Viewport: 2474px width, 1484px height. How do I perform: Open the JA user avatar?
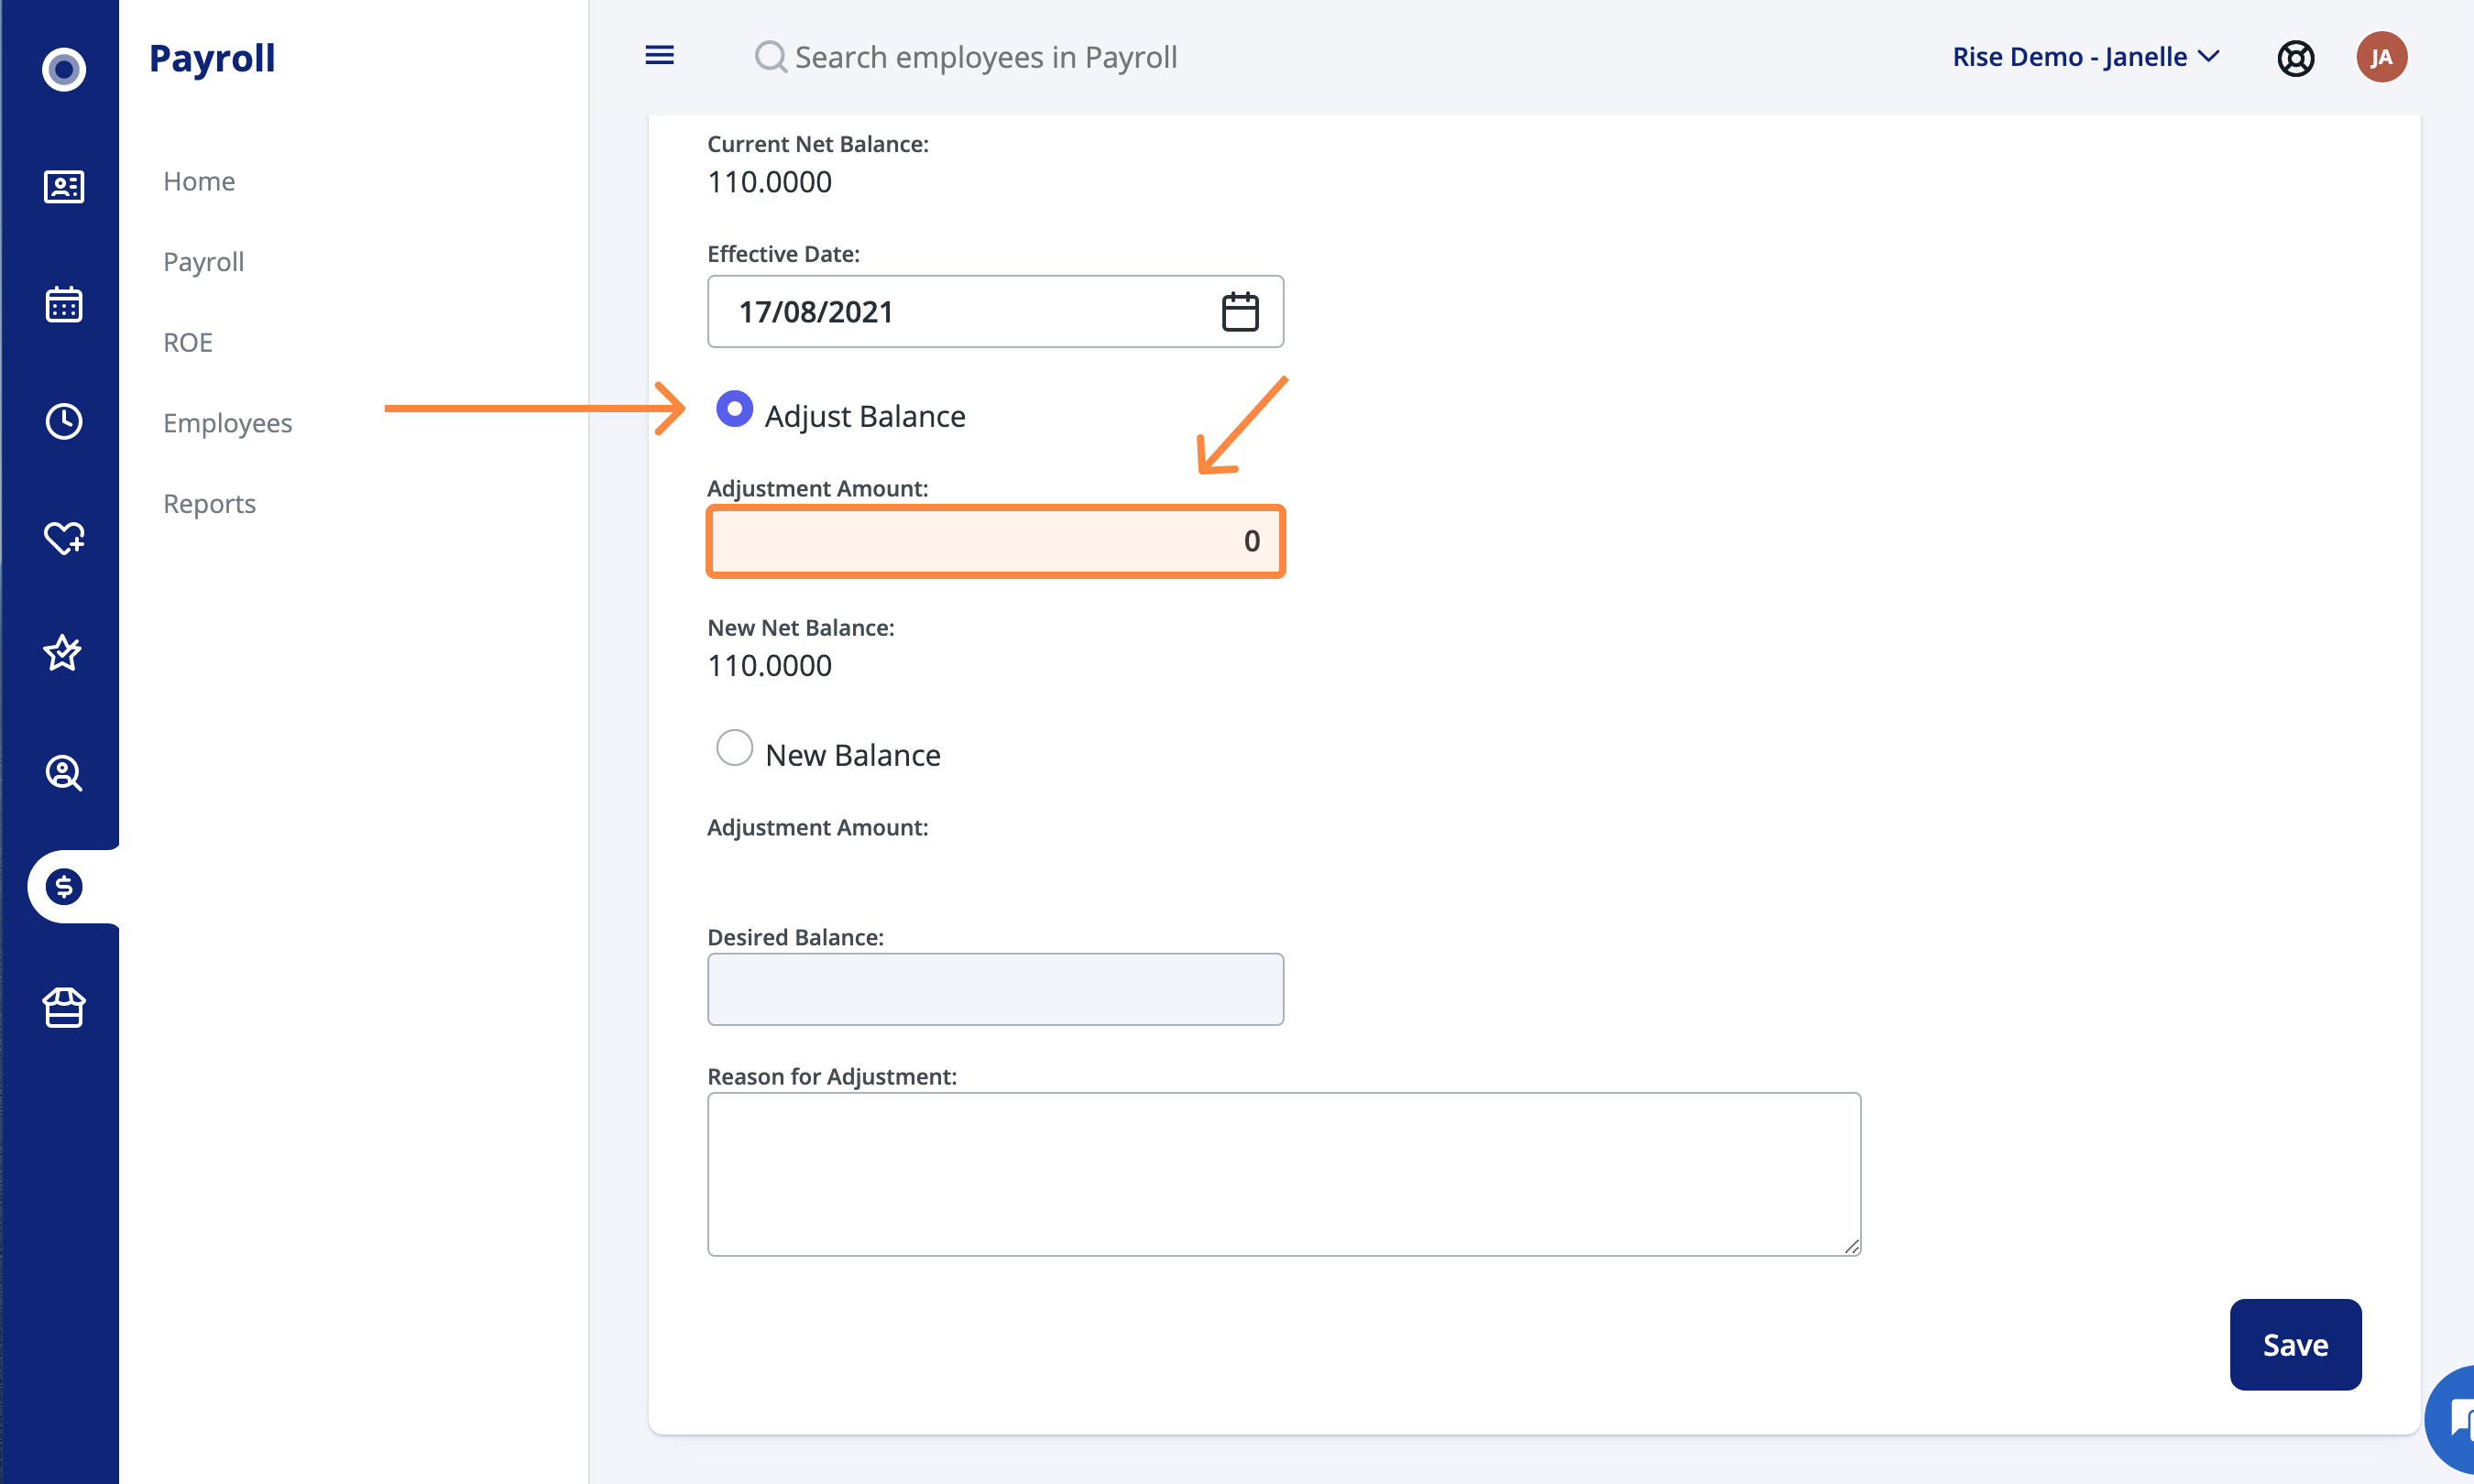tap(2382, 57)
